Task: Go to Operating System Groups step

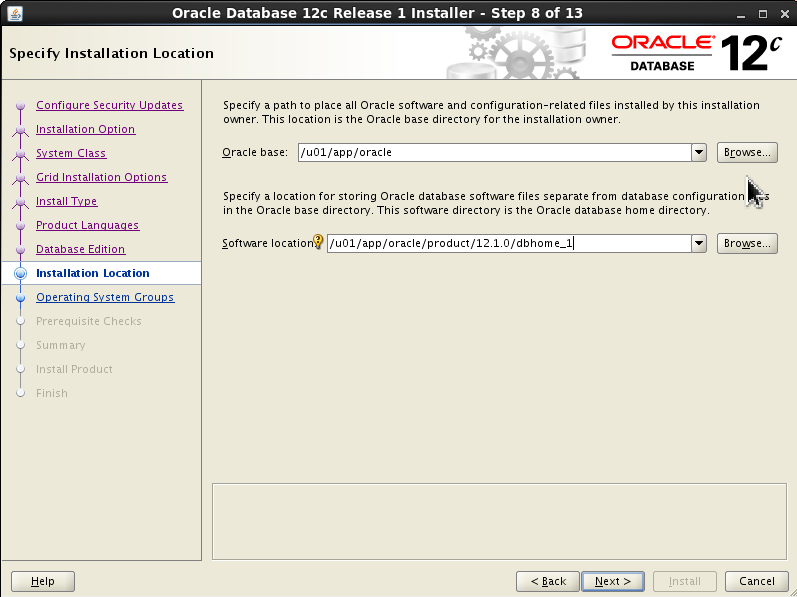Action: coord(105,297)
